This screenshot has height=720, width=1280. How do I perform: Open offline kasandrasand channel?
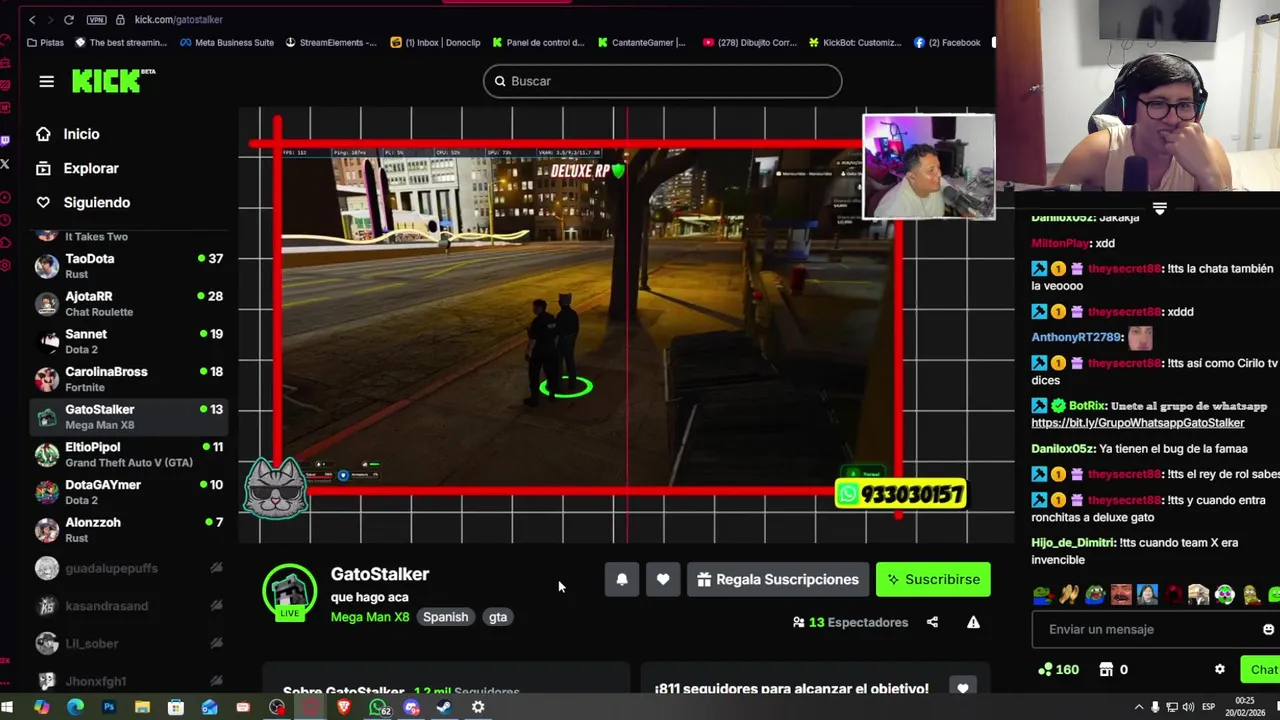tap(130, 606)
